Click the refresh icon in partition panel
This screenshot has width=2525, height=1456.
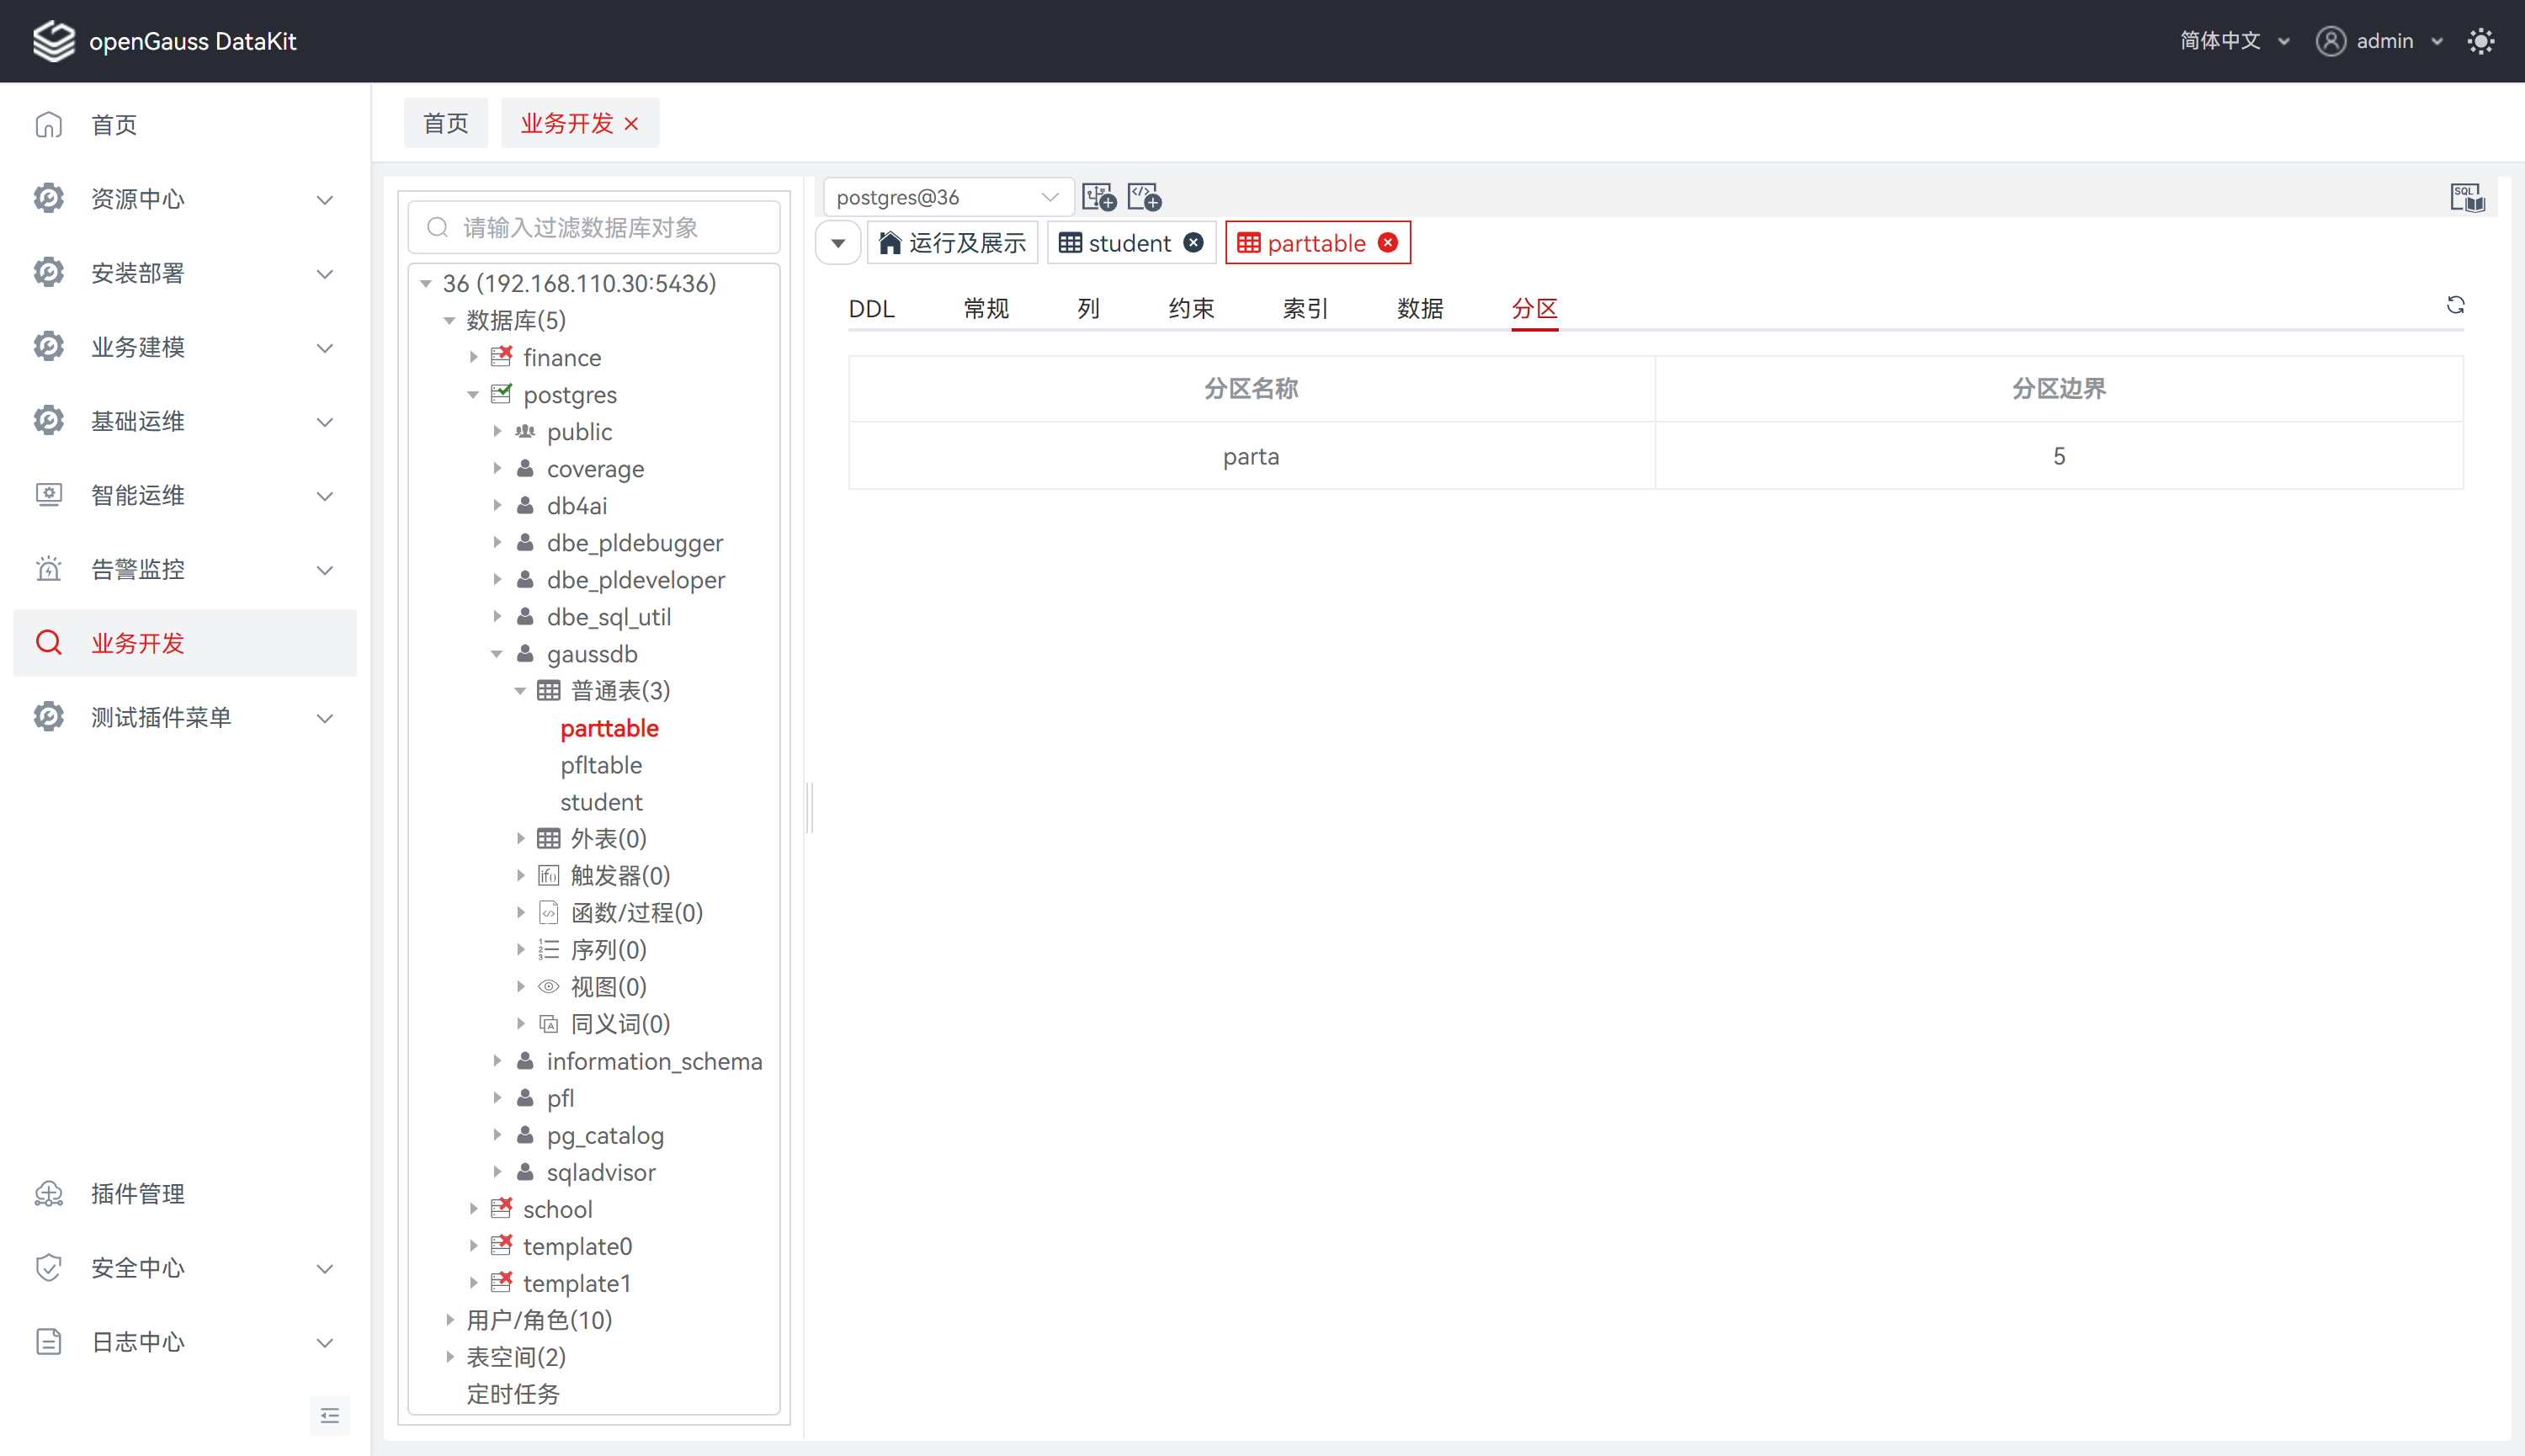pos(2455,305)
